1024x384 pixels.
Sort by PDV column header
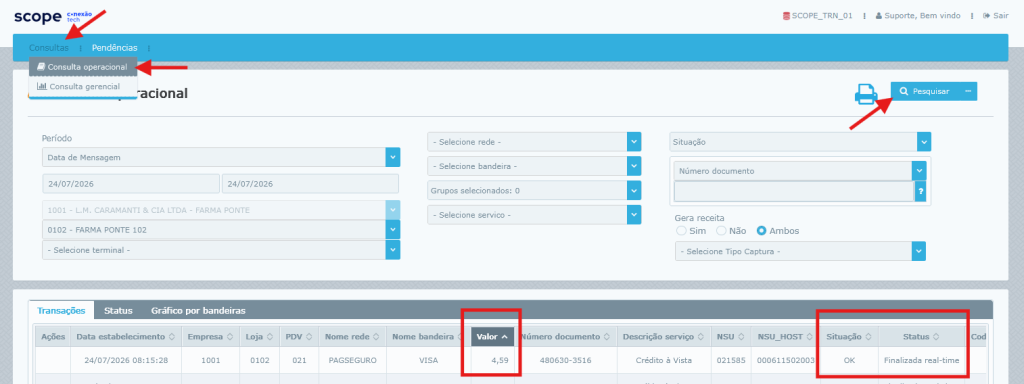298,337
